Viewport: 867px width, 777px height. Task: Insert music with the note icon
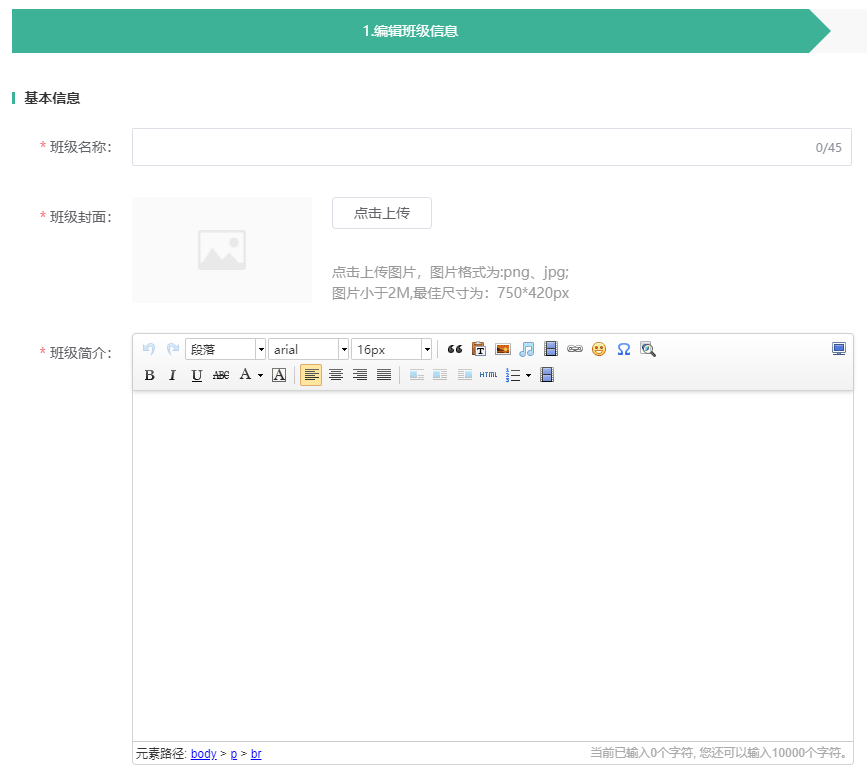pos(527,349)
